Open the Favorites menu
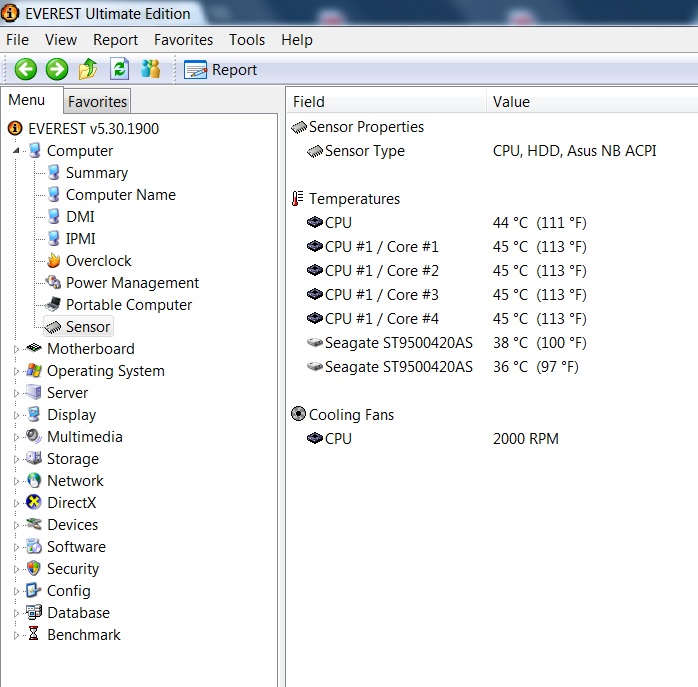This screenshot has height=687, width=698. coord(183,40)
